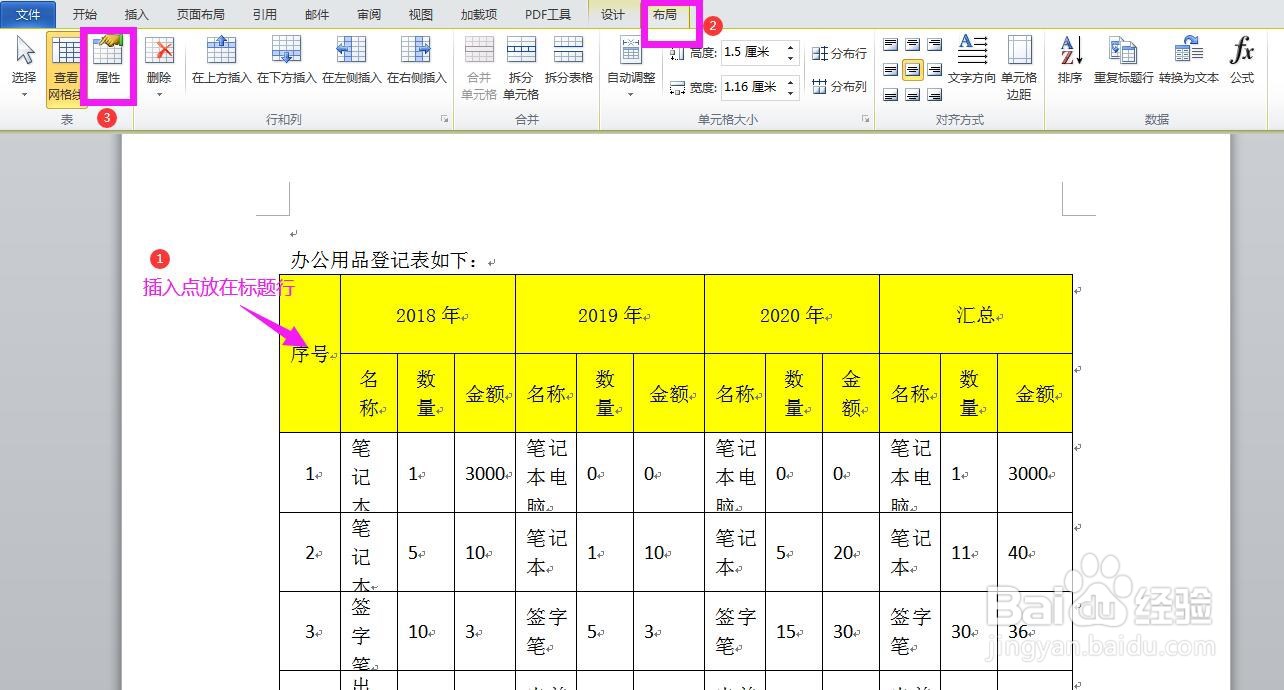Open the 审阅 (Review) ribbon tab
This screenshot has width=1284, height=690.
click(368, 14)
